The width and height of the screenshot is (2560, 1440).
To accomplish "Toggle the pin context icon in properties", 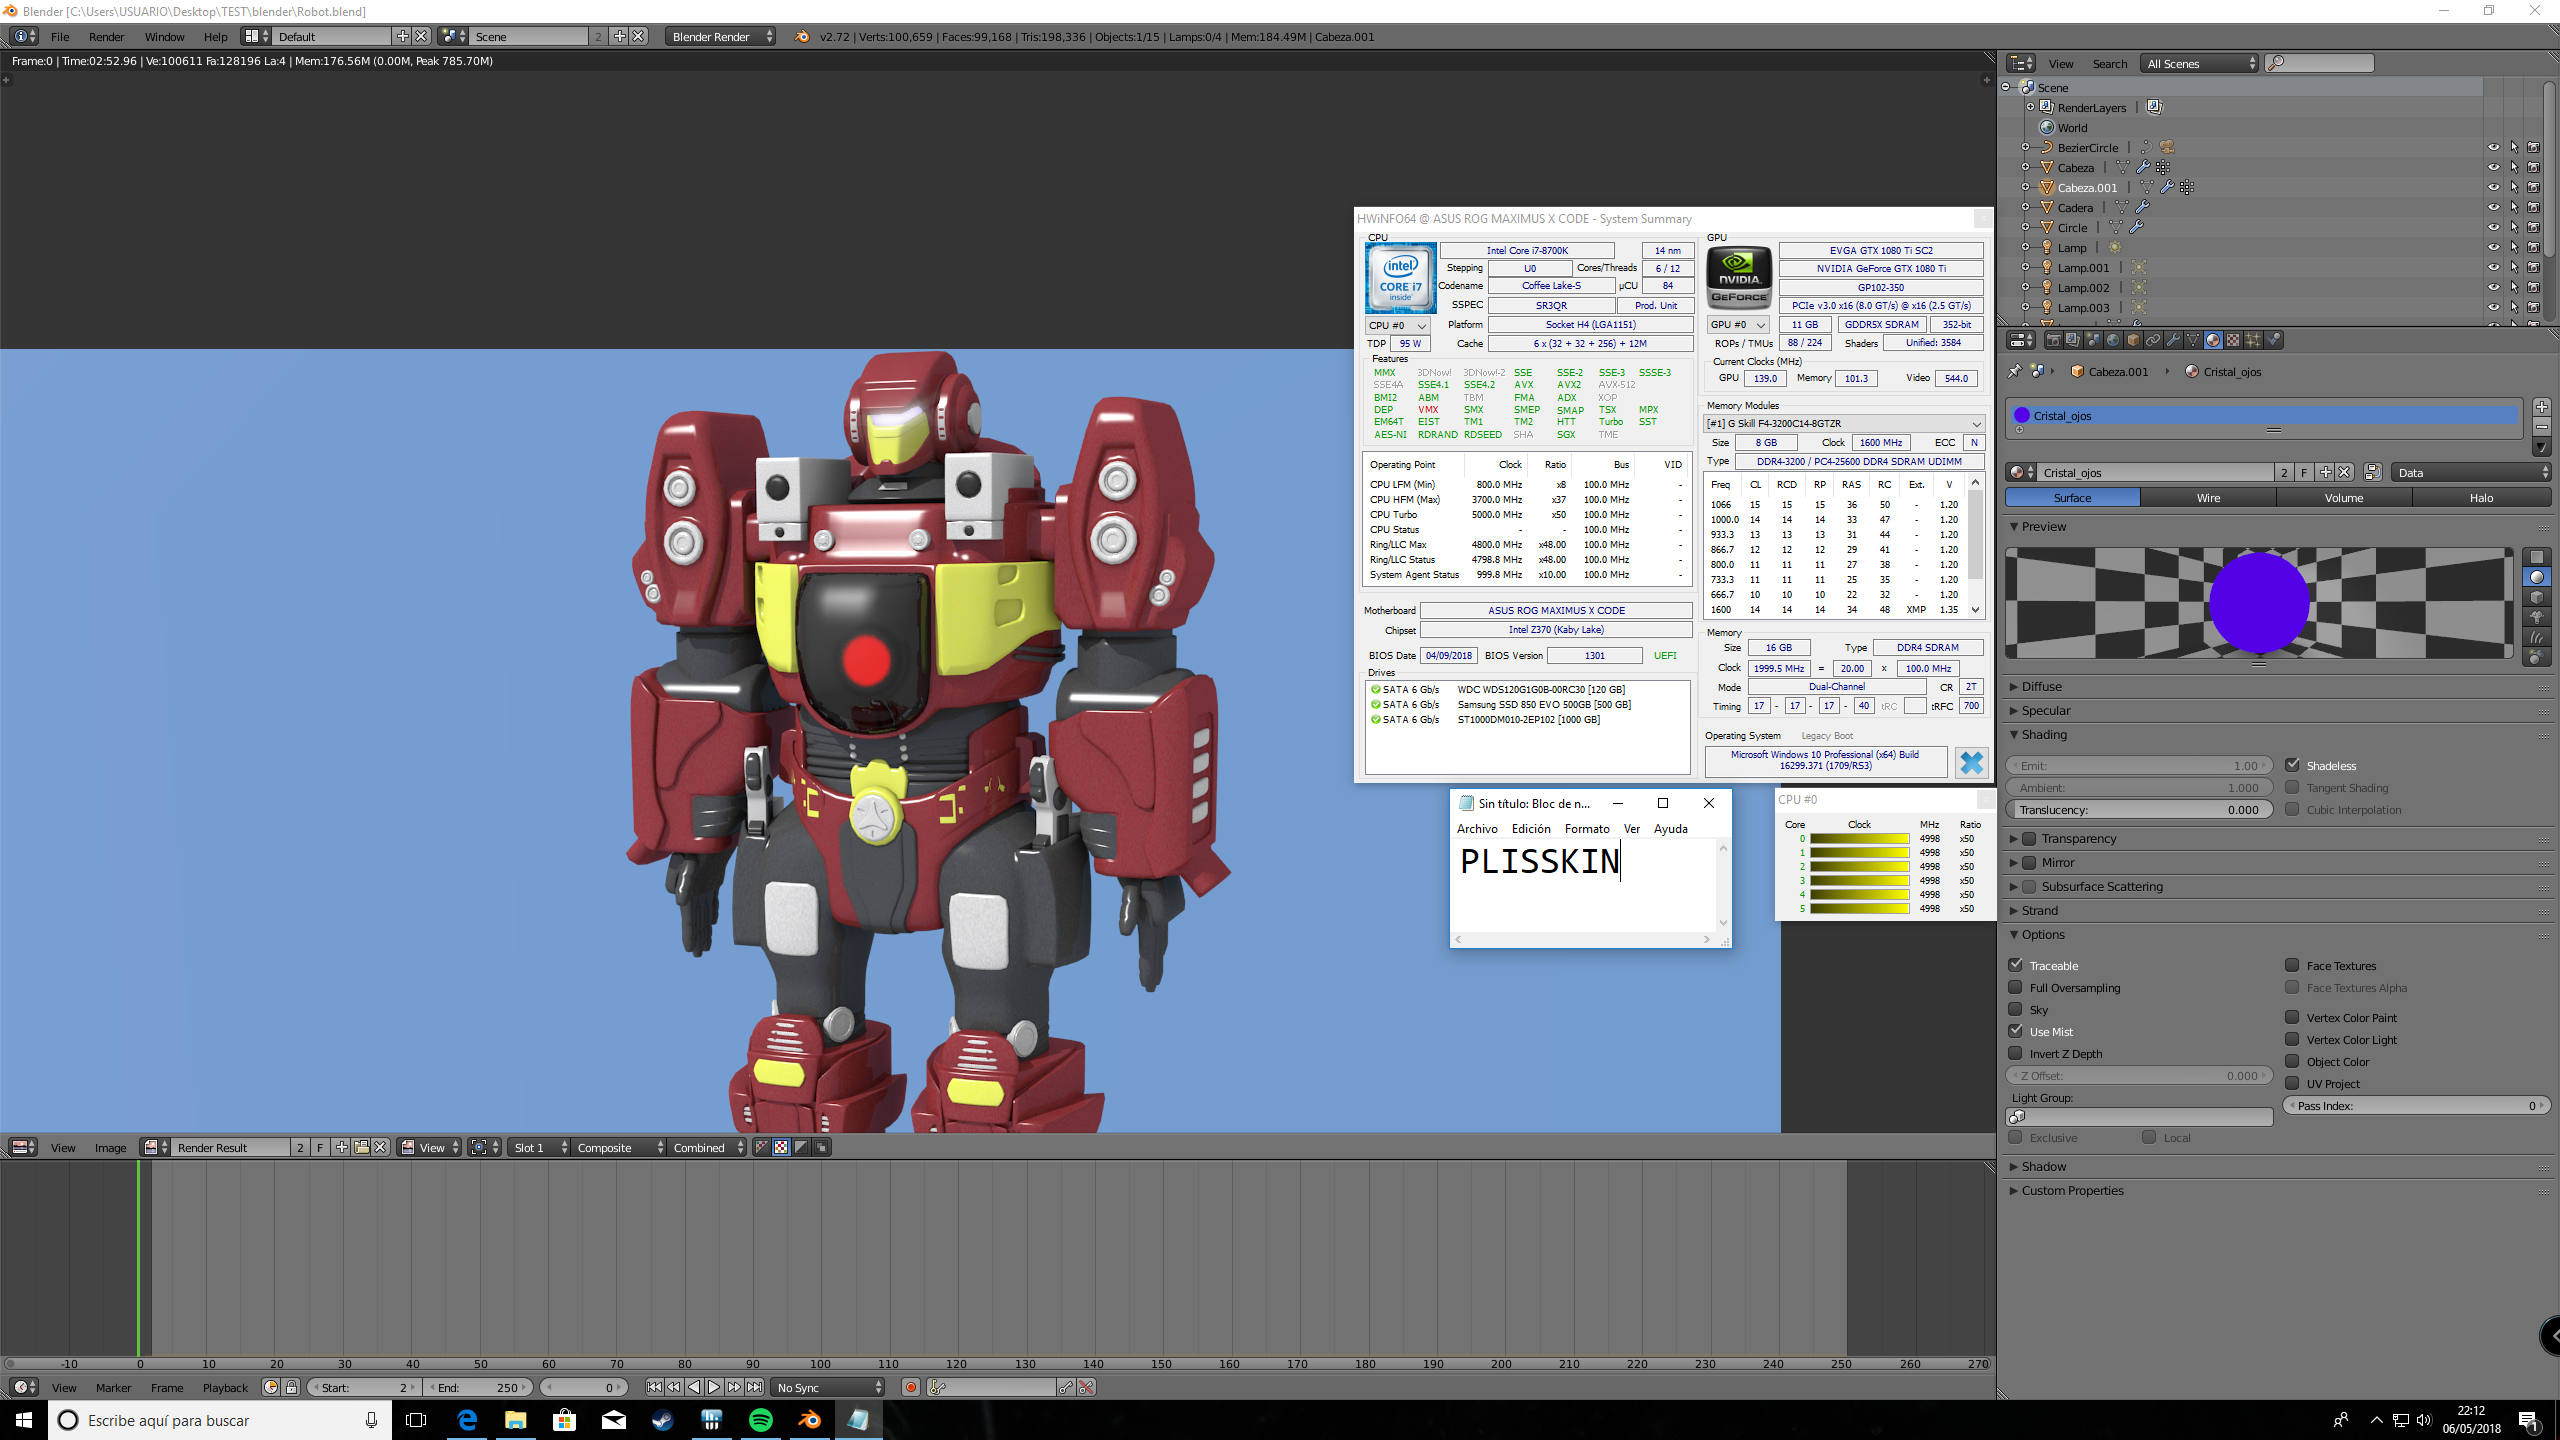I will [x=2015, y=371].
